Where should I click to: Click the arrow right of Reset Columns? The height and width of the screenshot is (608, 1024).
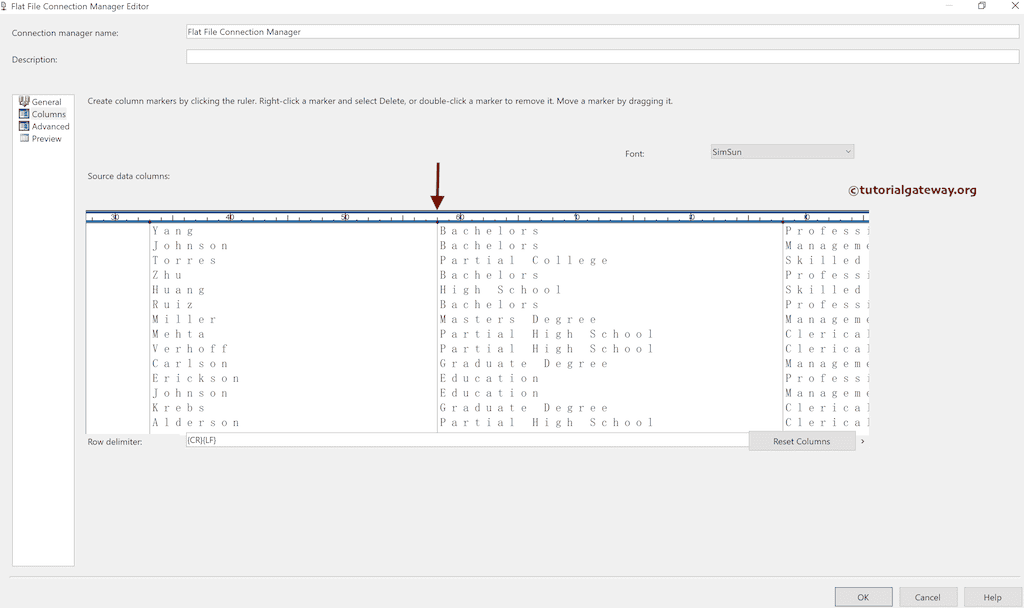(862, 441)
